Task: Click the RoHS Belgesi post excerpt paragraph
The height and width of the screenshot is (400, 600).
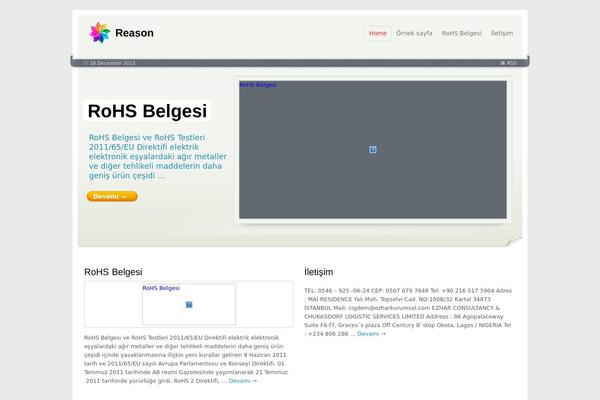Action: tap(186, 359)
